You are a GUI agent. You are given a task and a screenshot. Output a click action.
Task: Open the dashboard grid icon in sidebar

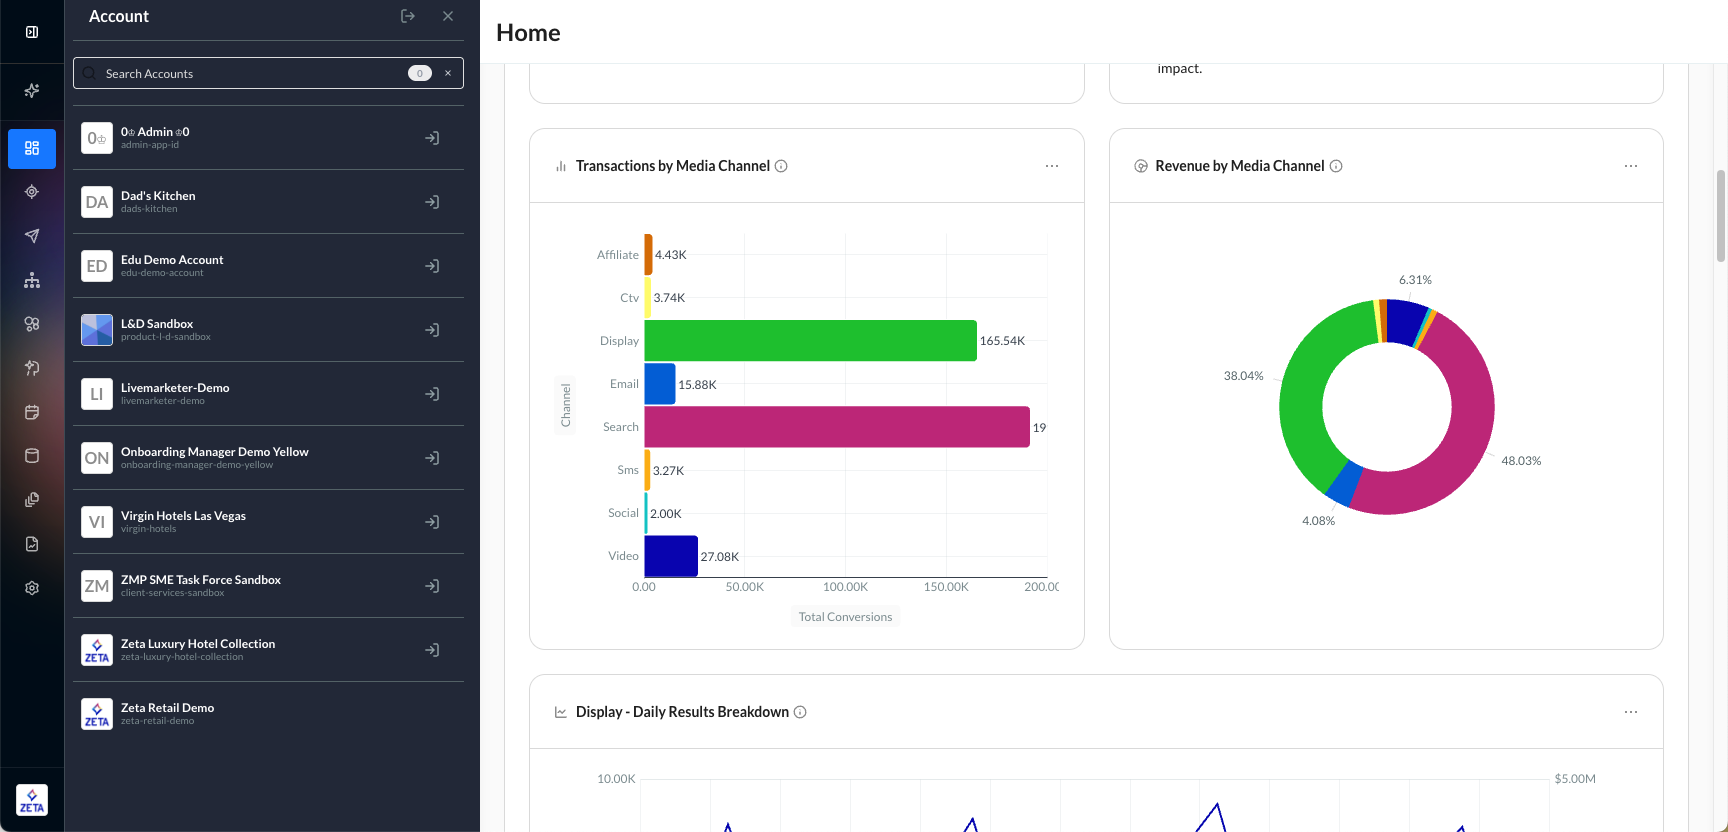(32, 148)
